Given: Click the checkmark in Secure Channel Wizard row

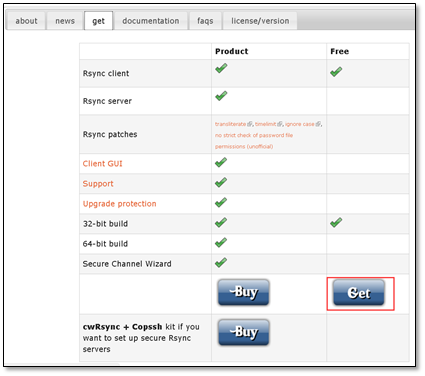Looking at the screenshot, I should 221,262.
